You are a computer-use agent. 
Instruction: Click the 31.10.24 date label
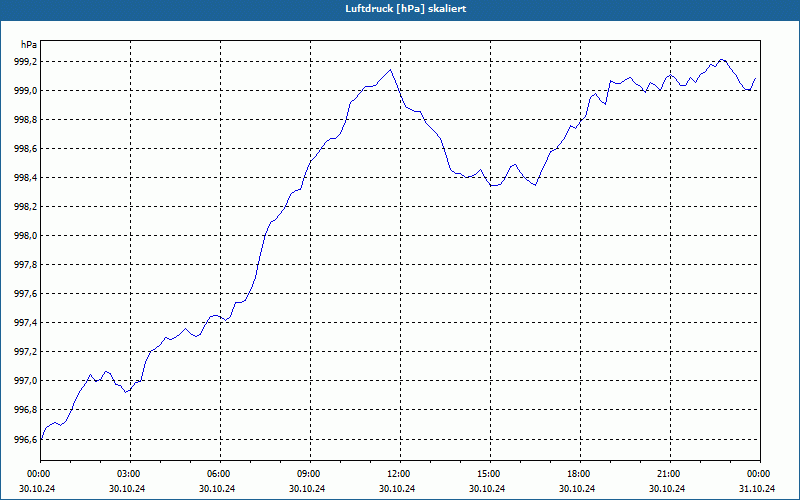point(757,489)
